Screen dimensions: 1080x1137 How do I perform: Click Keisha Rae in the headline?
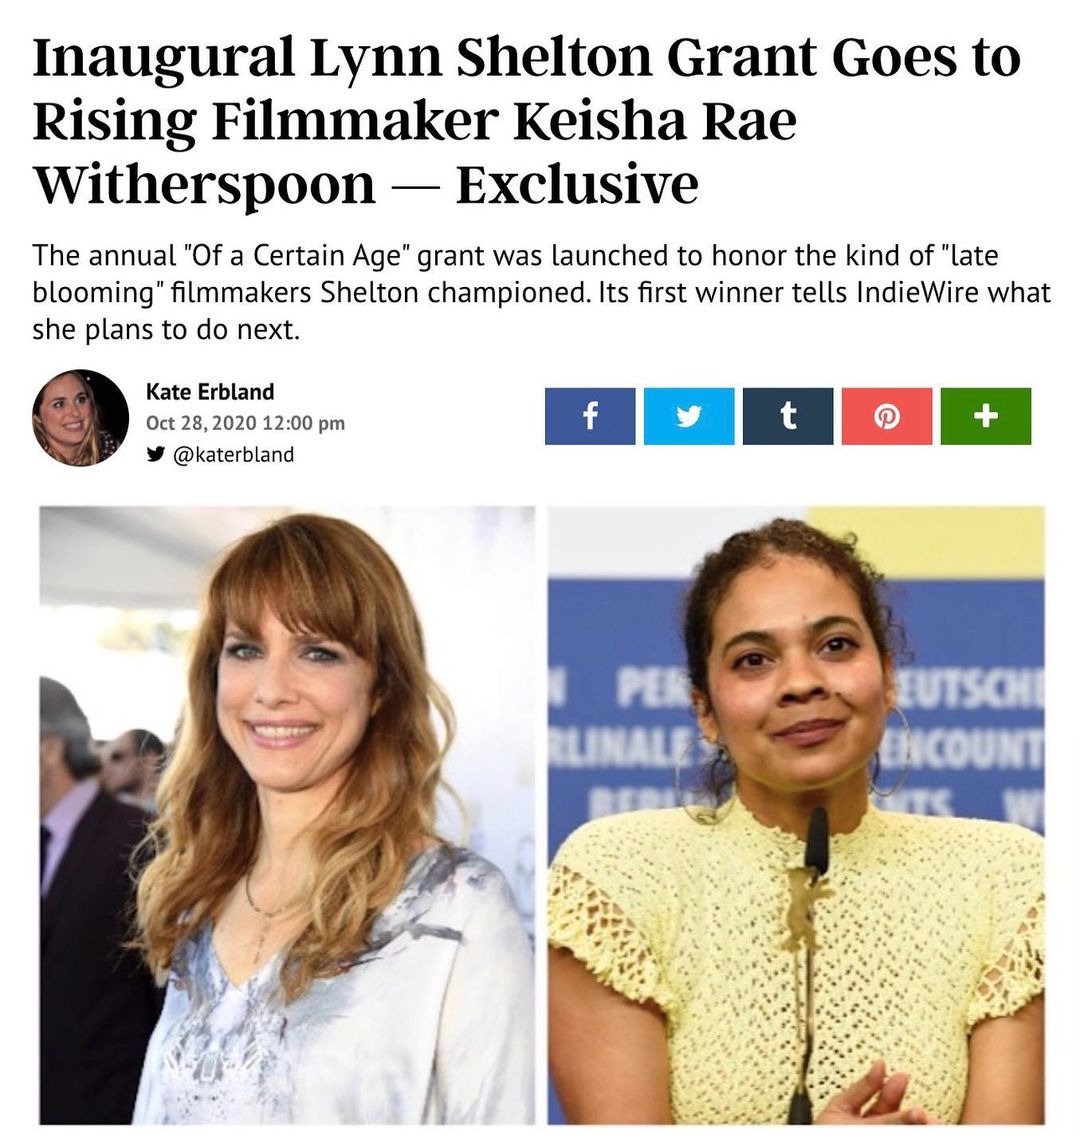tap(656, 121)
